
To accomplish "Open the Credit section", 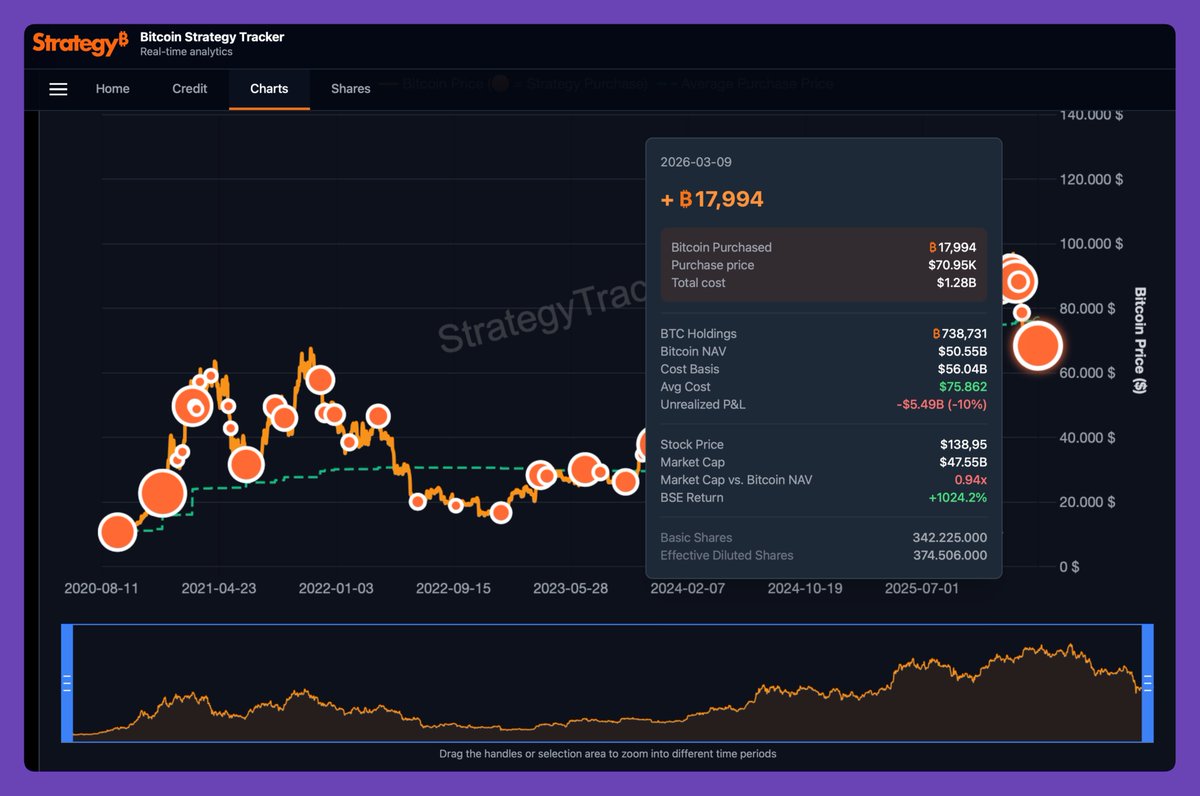I will pyautogui.click(x=189, y=89).
